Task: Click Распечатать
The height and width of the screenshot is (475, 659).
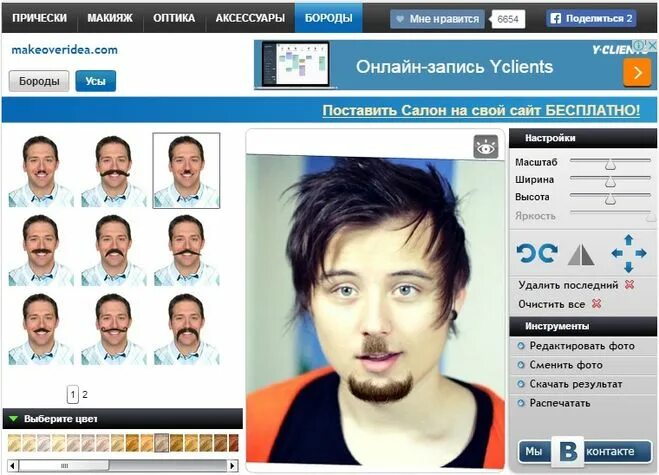Action: [x=560, y=403]
